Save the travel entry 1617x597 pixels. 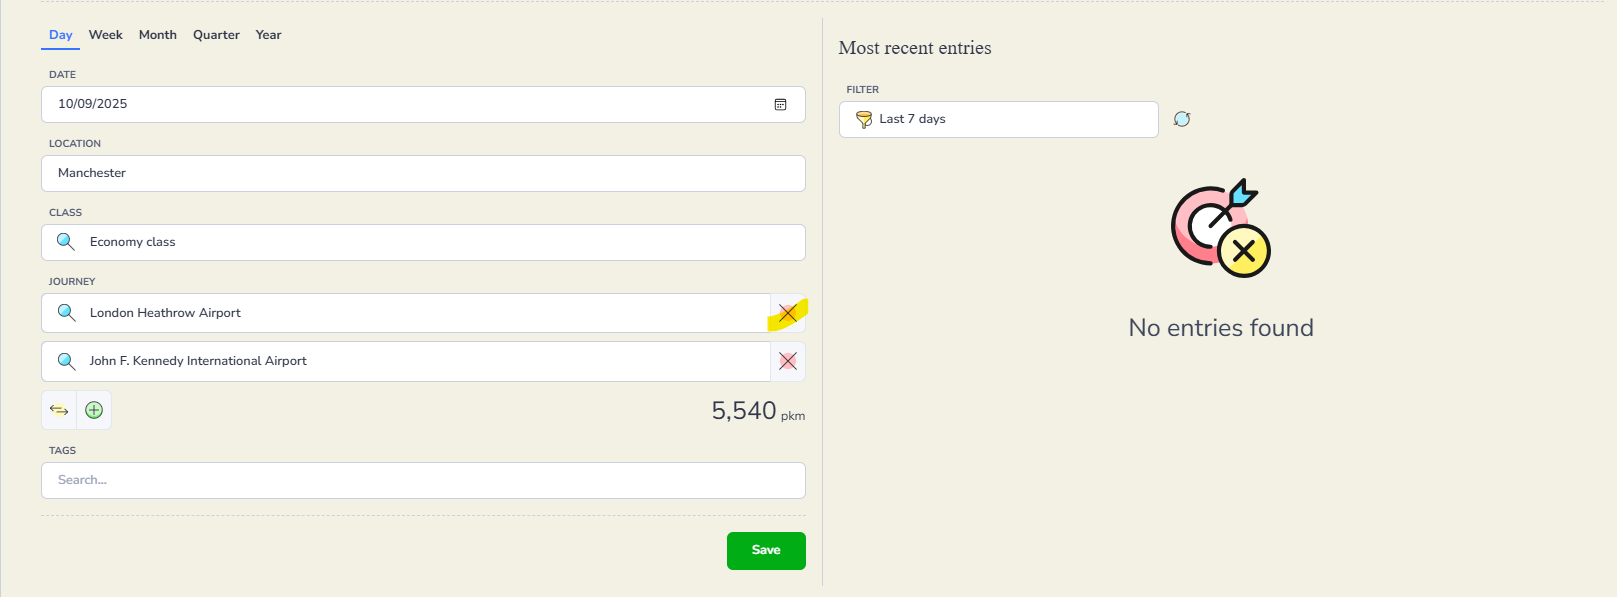point(766,551)
